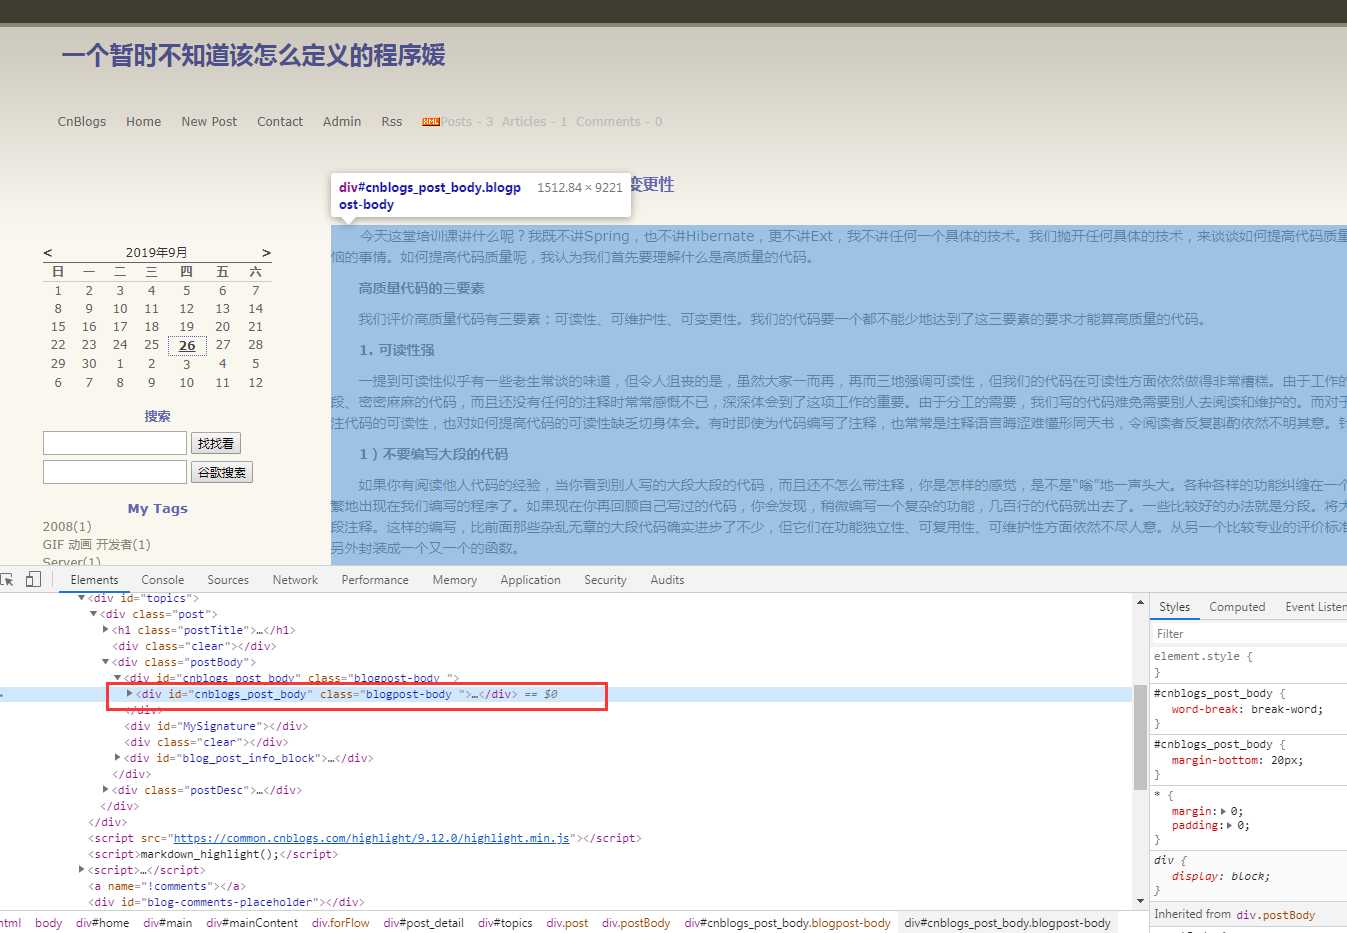Click div#topics in the breadcrumb bar
This screenshot has height=933, width=1347.
505,923
